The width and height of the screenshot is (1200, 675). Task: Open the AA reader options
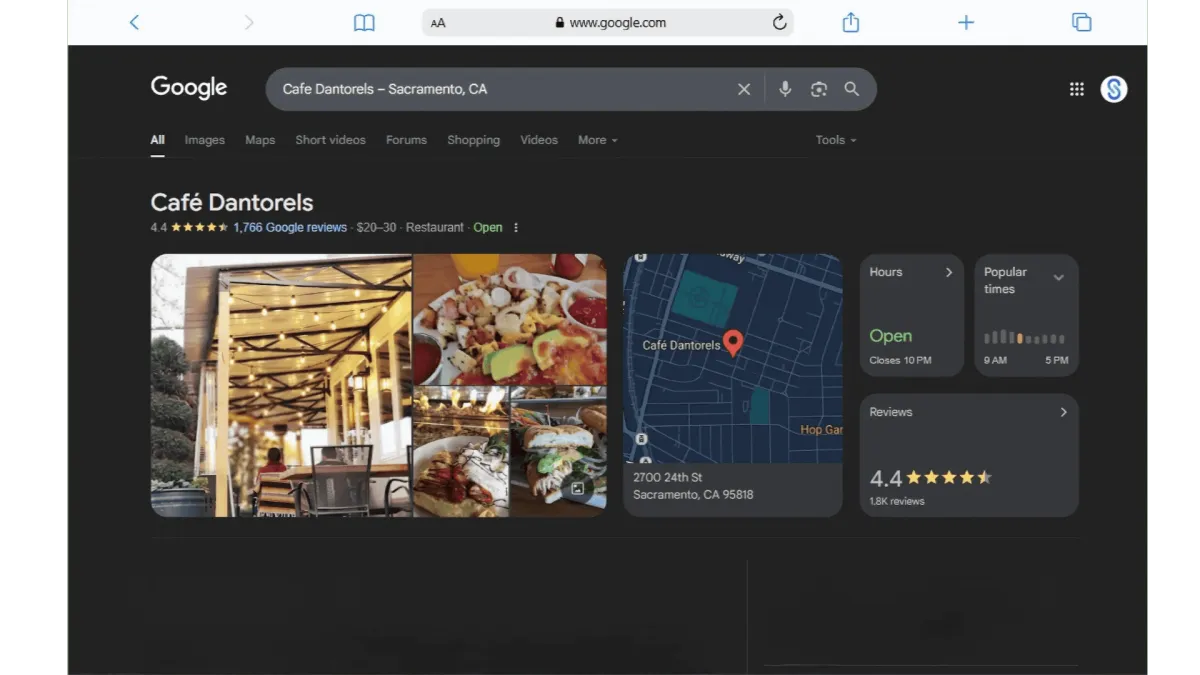438,23
